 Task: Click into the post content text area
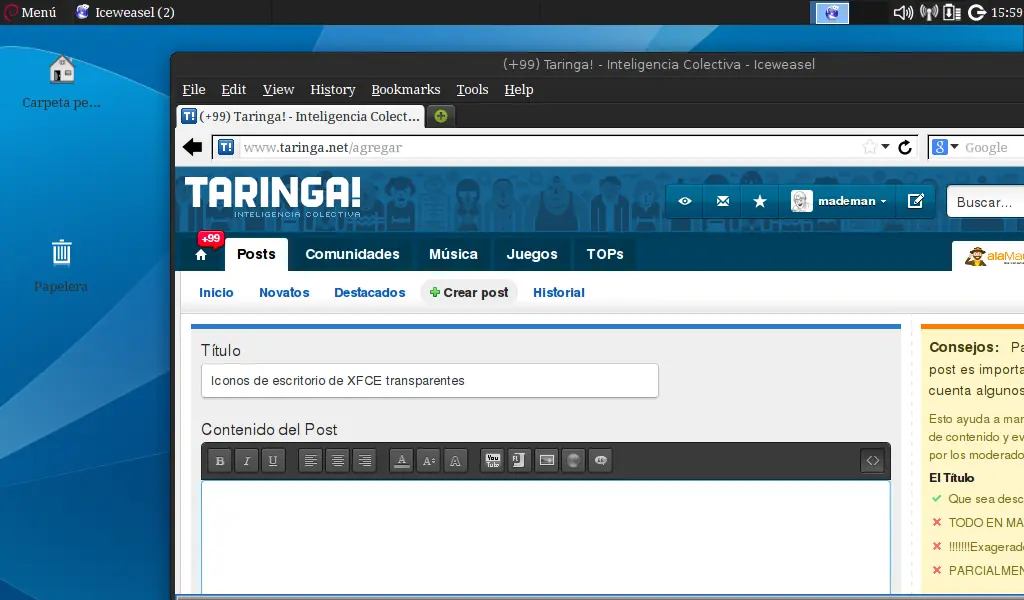(x=546, y=537)
